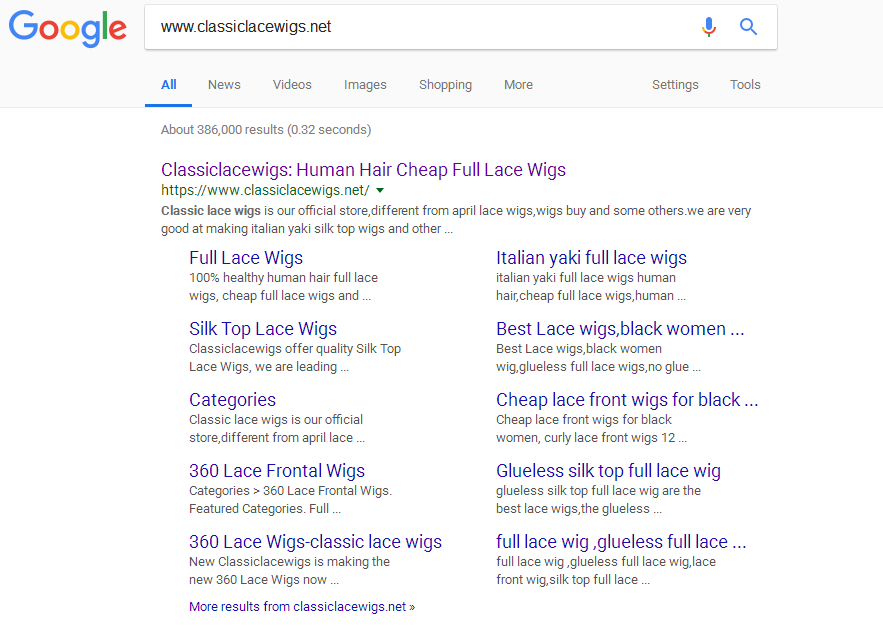The image size is (883, 634).
Task: Expand the dropdown arrow beside classiclacewigs.net URL
Action: (x=380, y=190)
